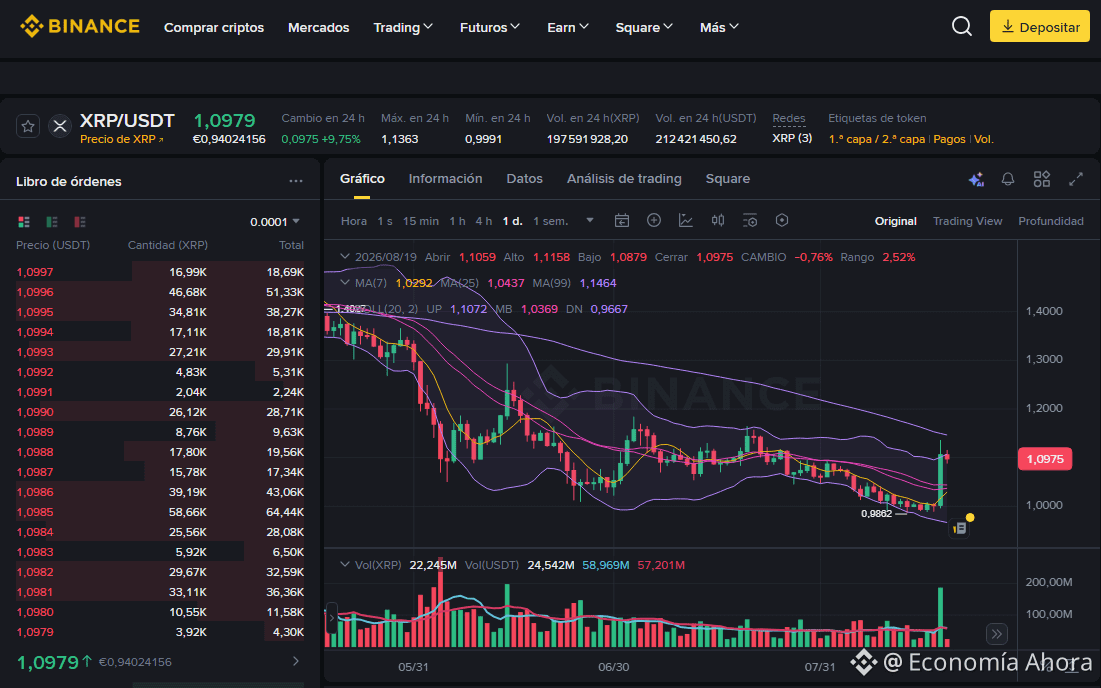Open Precio de XRP link

pyautogui.click(x=121, y=139)
